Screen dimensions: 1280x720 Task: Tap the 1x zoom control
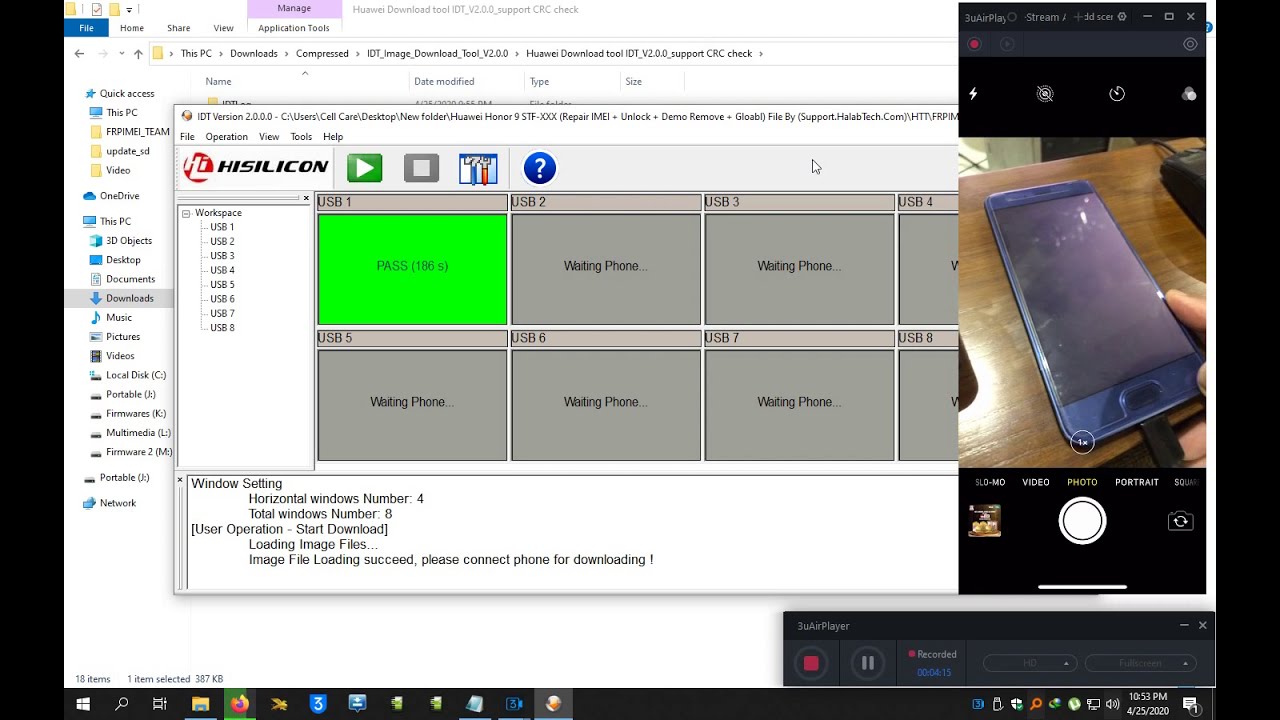1082,442
